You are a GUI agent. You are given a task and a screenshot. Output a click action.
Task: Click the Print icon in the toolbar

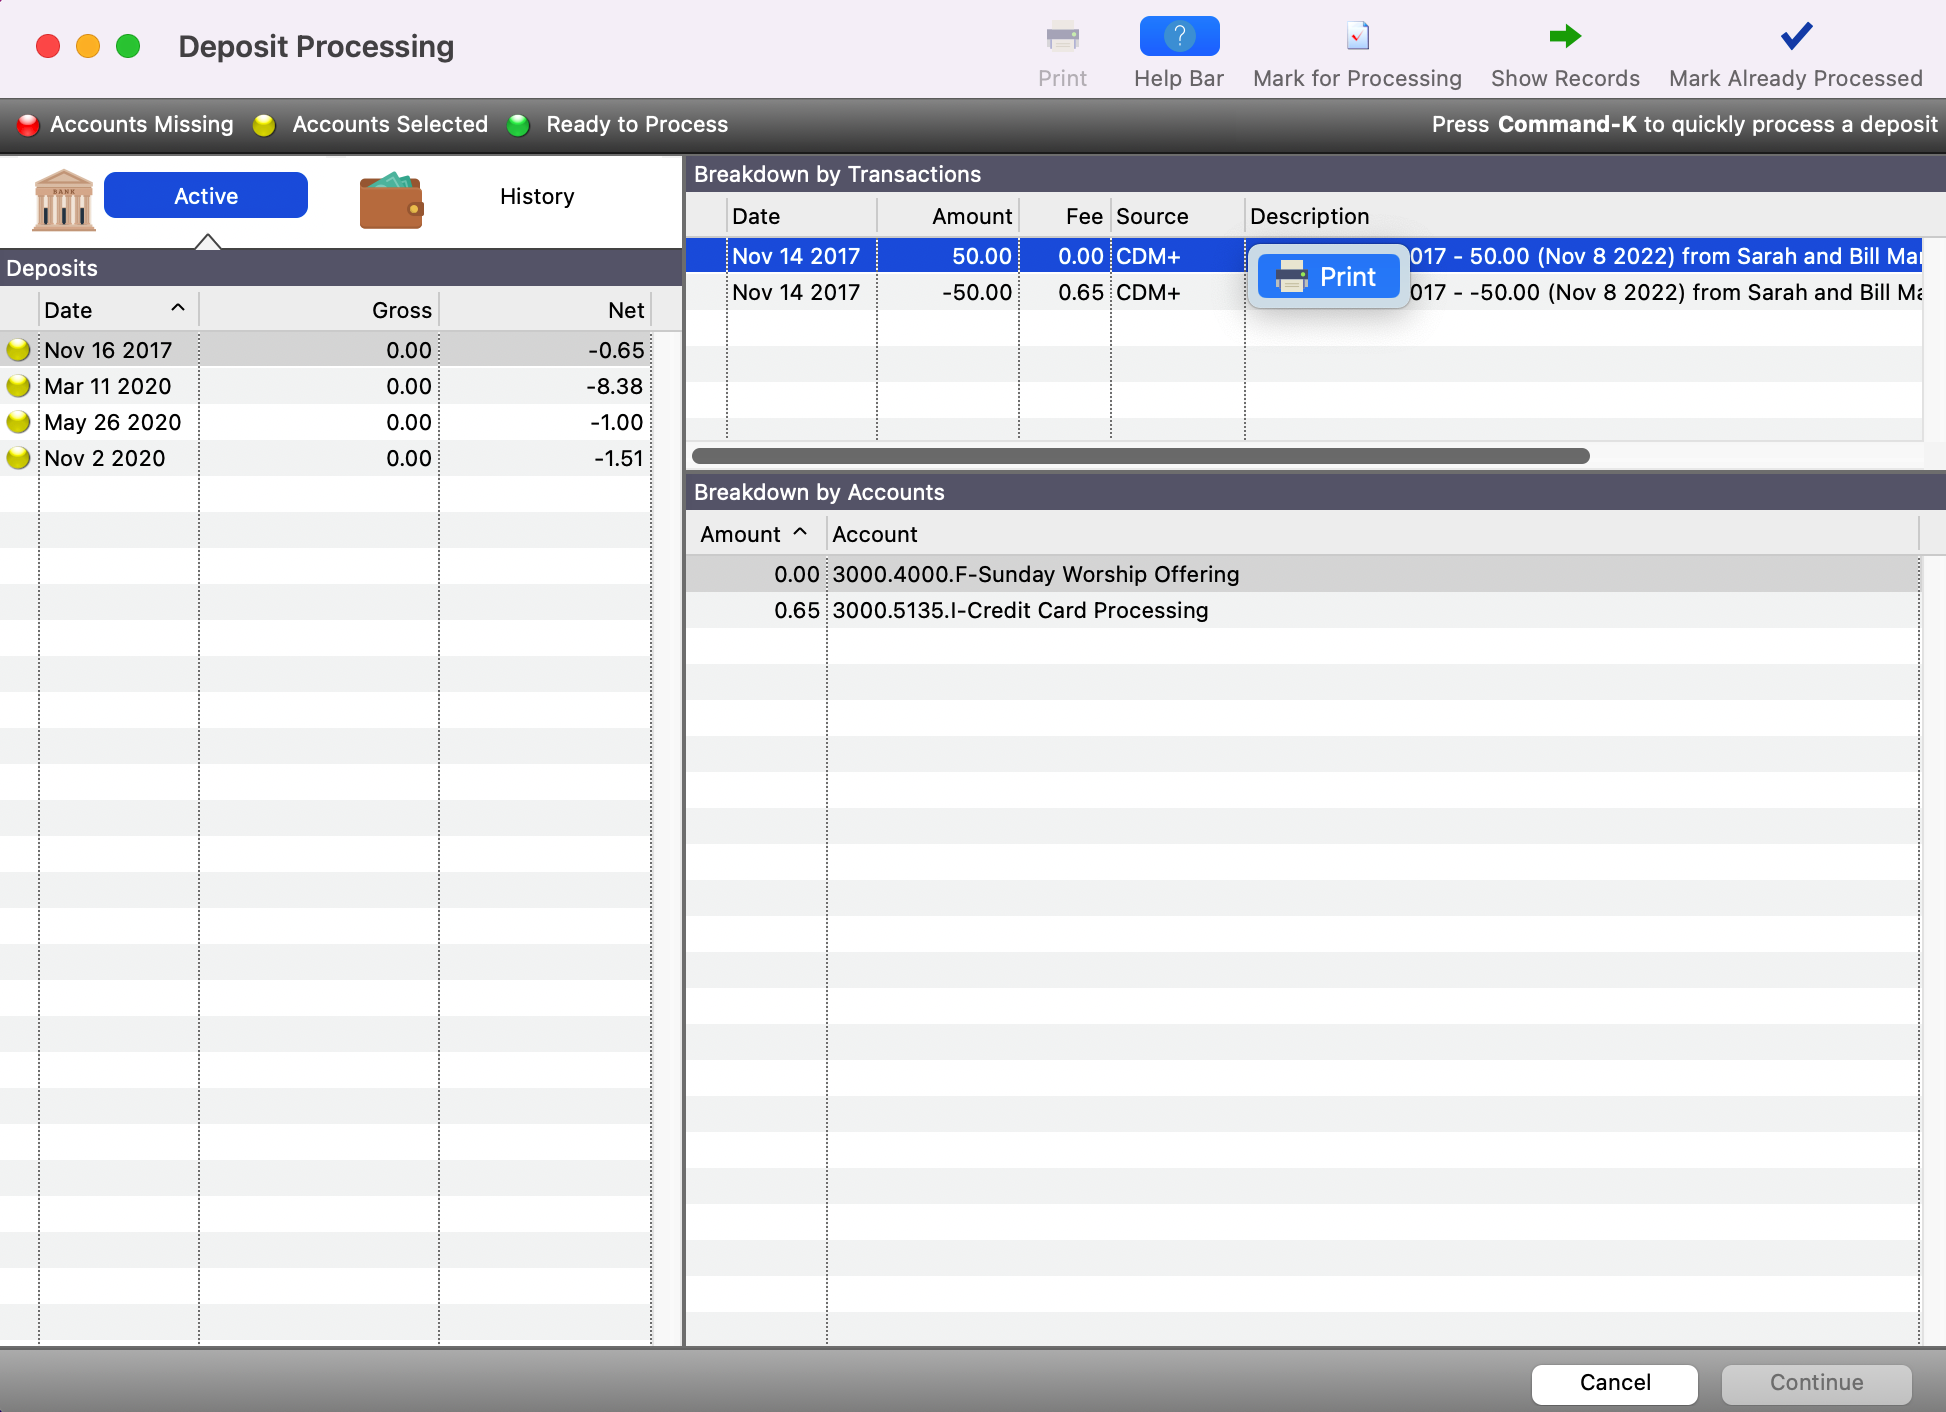pyautogui.click(x=1062, y=37)
